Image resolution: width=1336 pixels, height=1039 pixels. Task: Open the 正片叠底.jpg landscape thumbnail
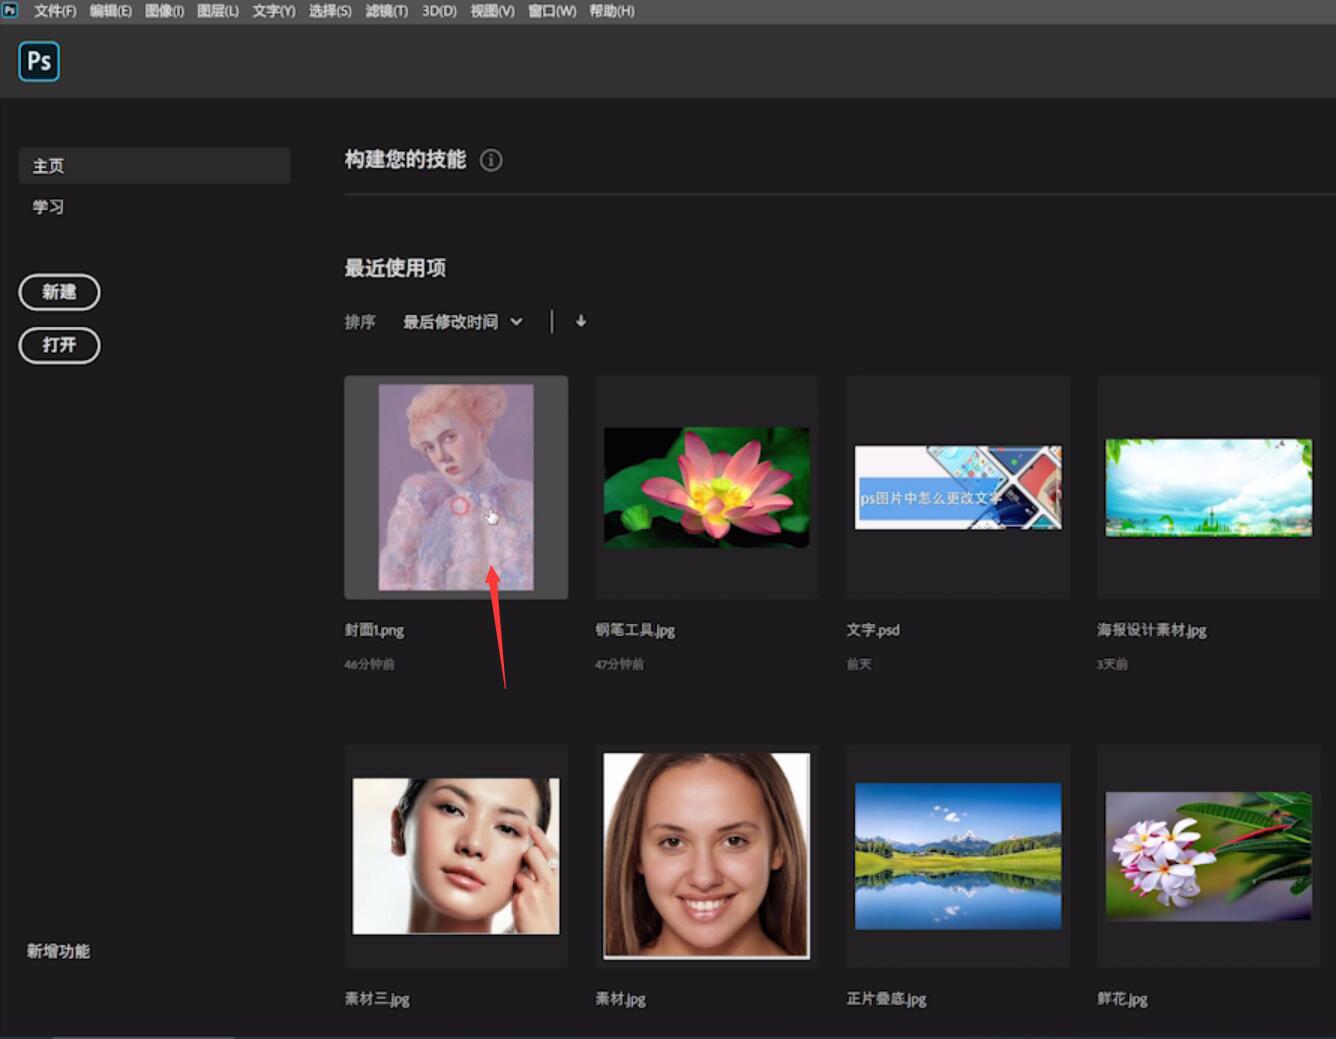(958, 856)
